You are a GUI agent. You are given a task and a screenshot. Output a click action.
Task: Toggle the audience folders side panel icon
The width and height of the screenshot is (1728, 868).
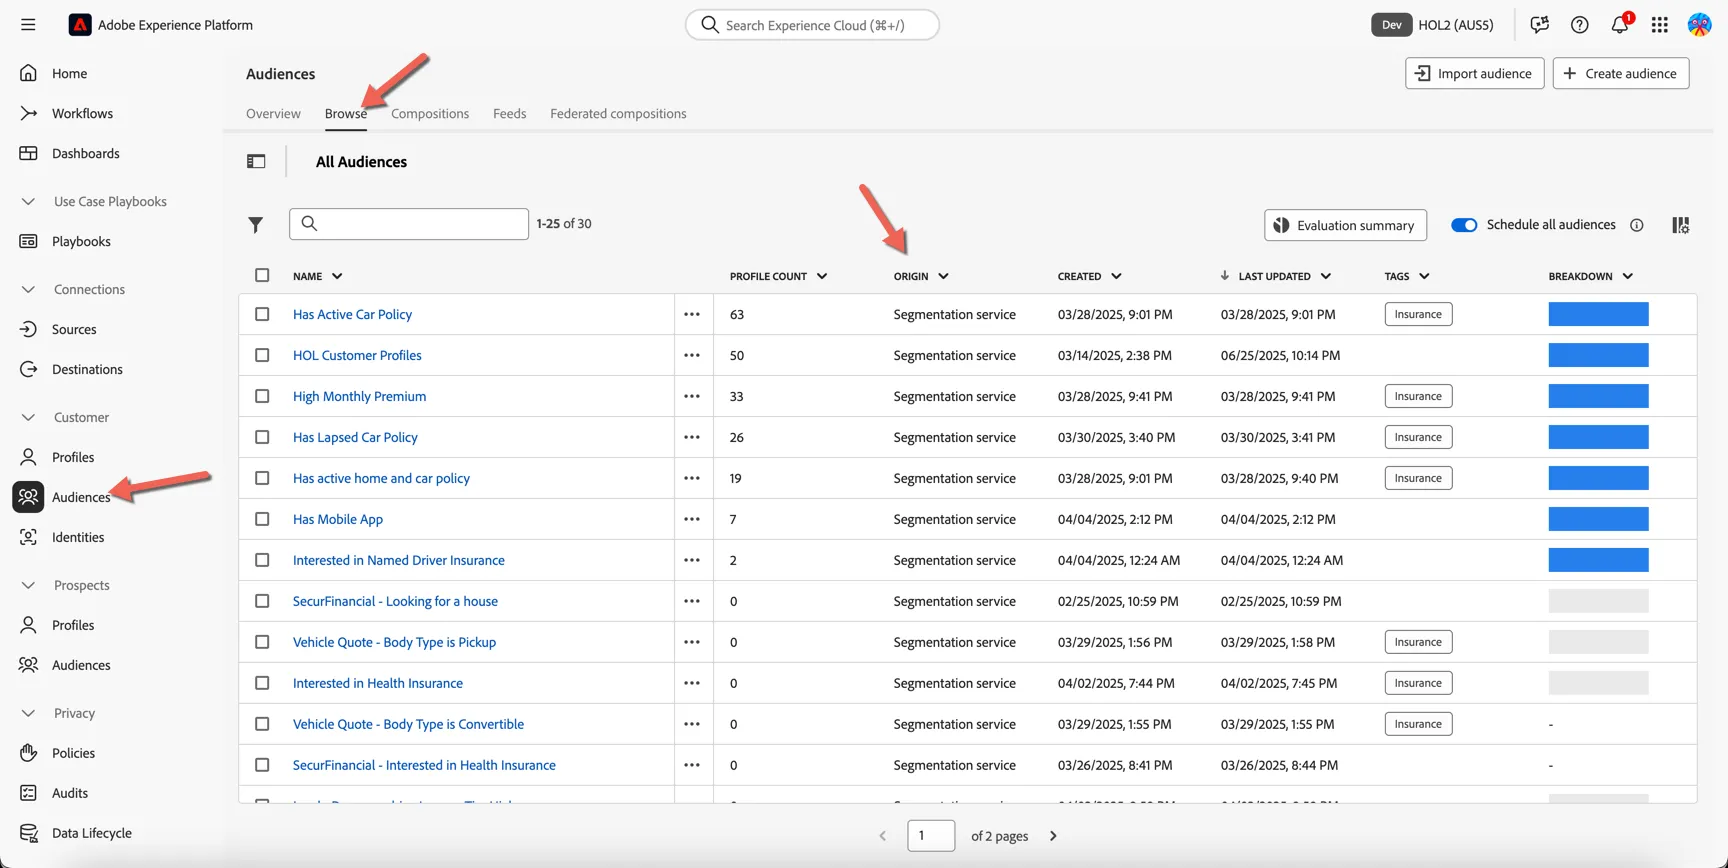(256, 161)
